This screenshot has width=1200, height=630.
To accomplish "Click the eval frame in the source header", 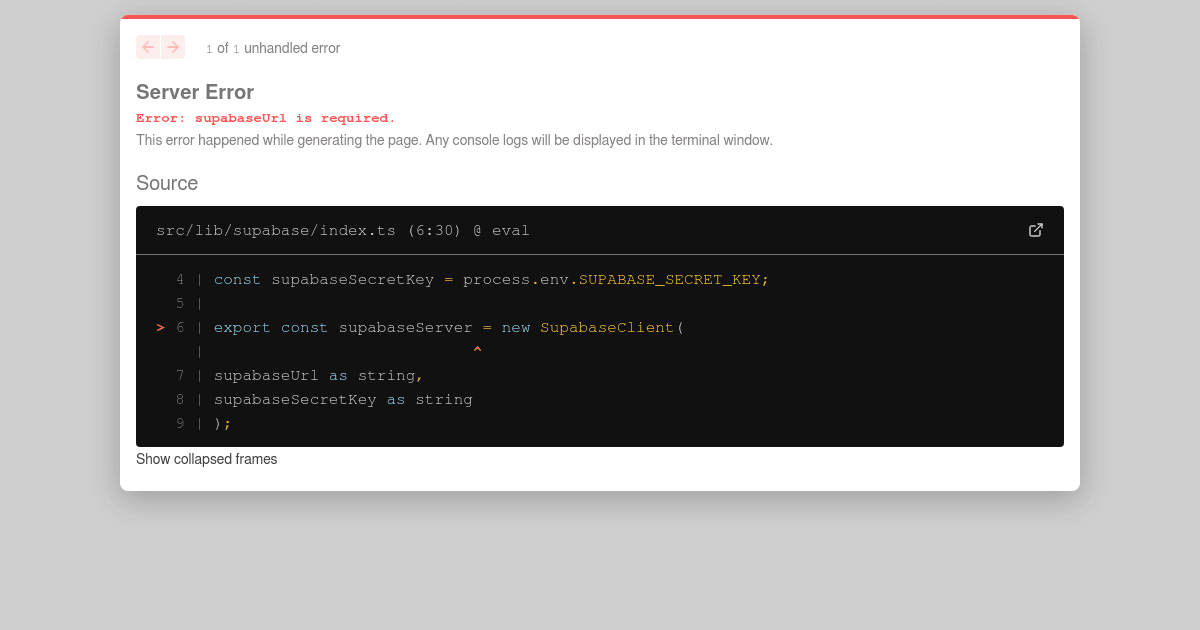I will click(x=511, y=230).
